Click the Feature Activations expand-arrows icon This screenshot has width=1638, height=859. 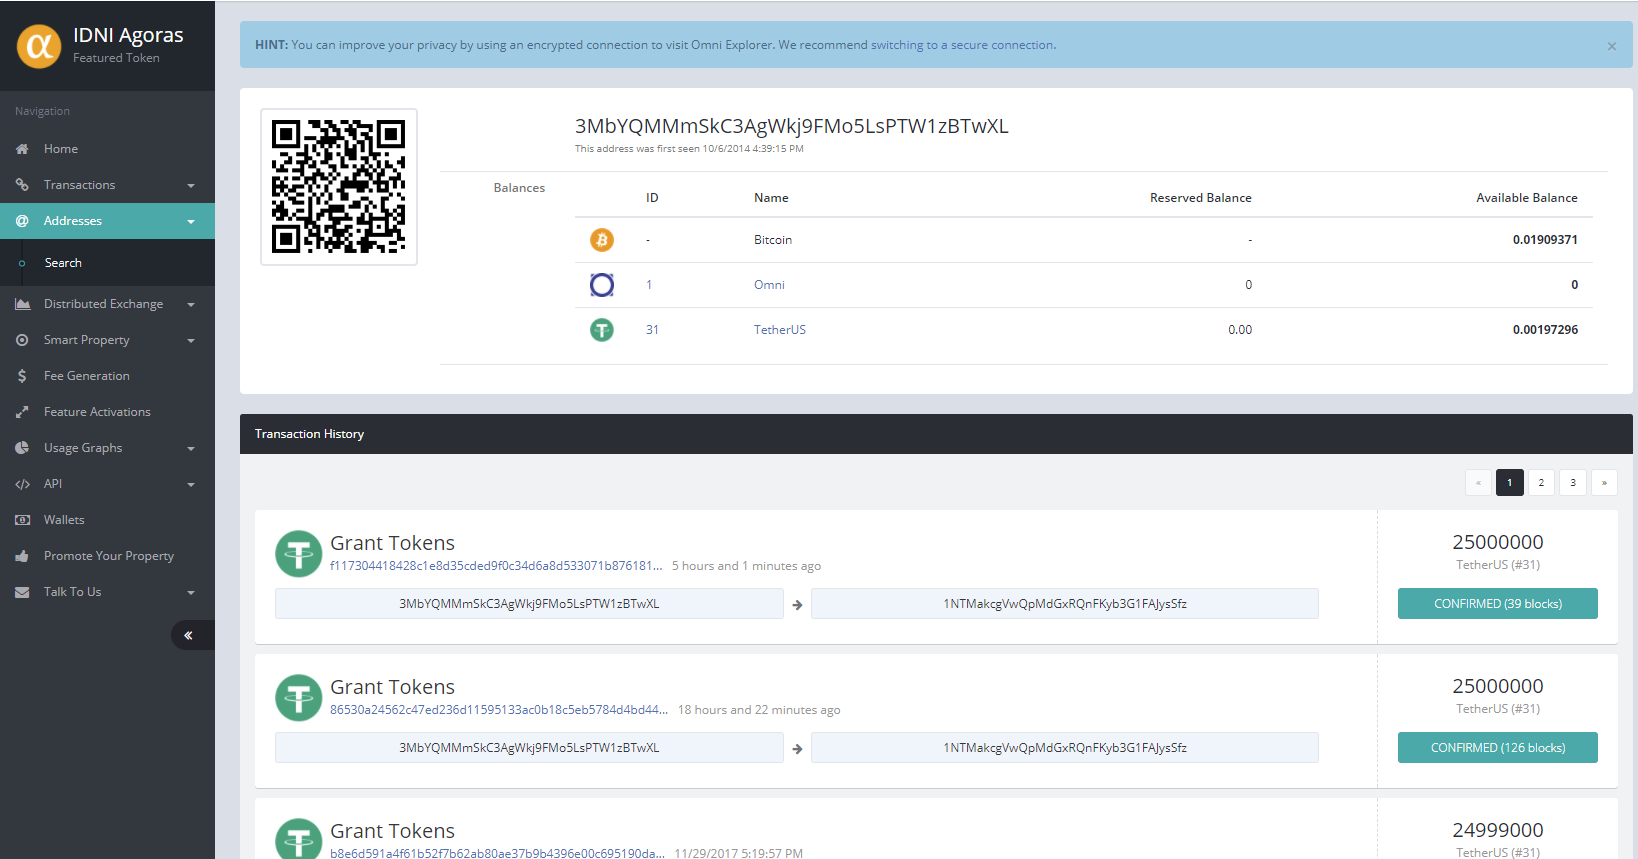22,412
